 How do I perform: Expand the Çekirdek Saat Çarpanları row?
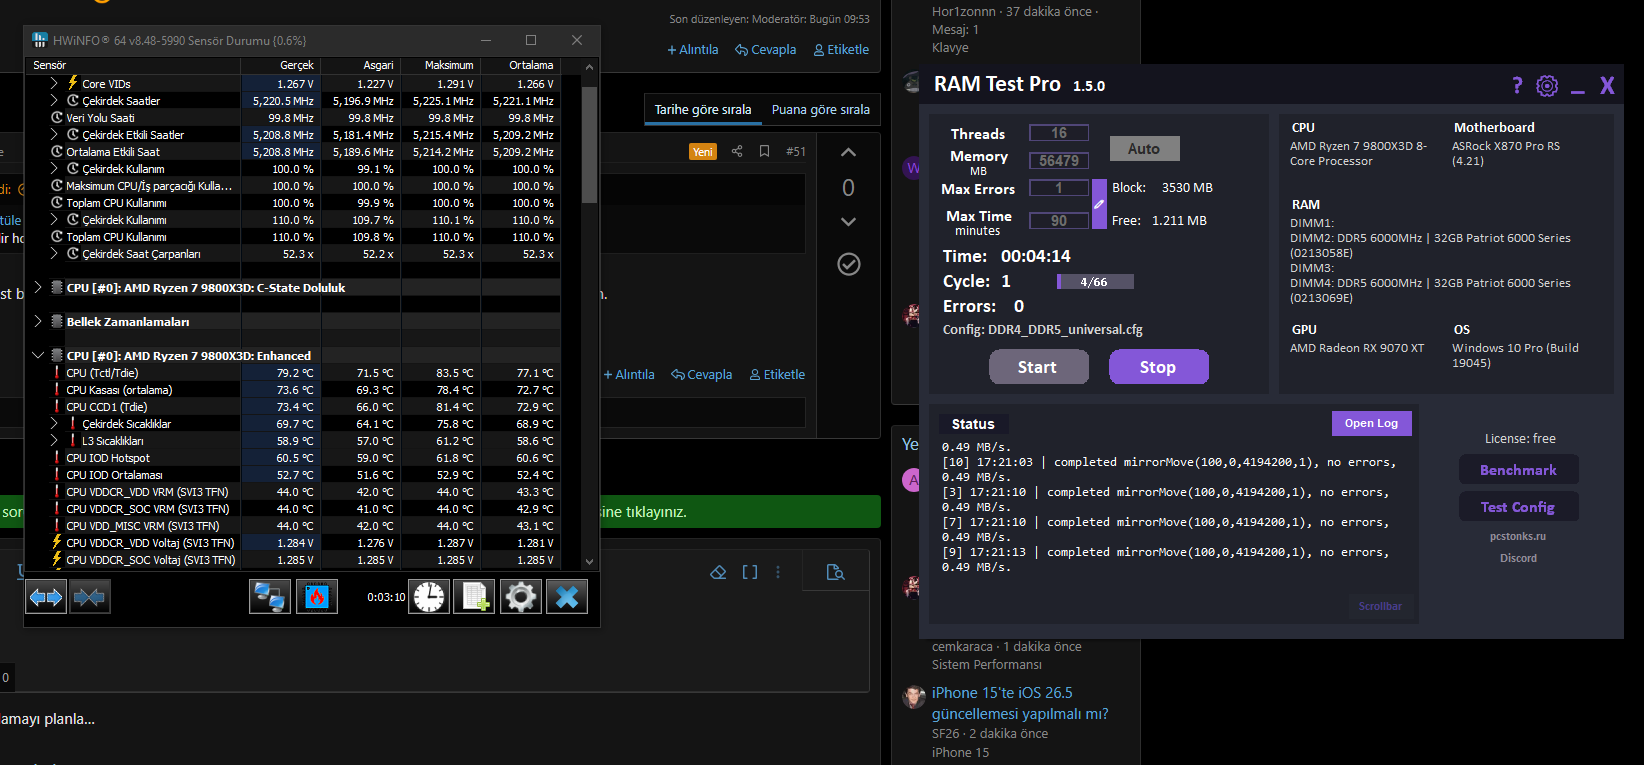coord(54,254)
